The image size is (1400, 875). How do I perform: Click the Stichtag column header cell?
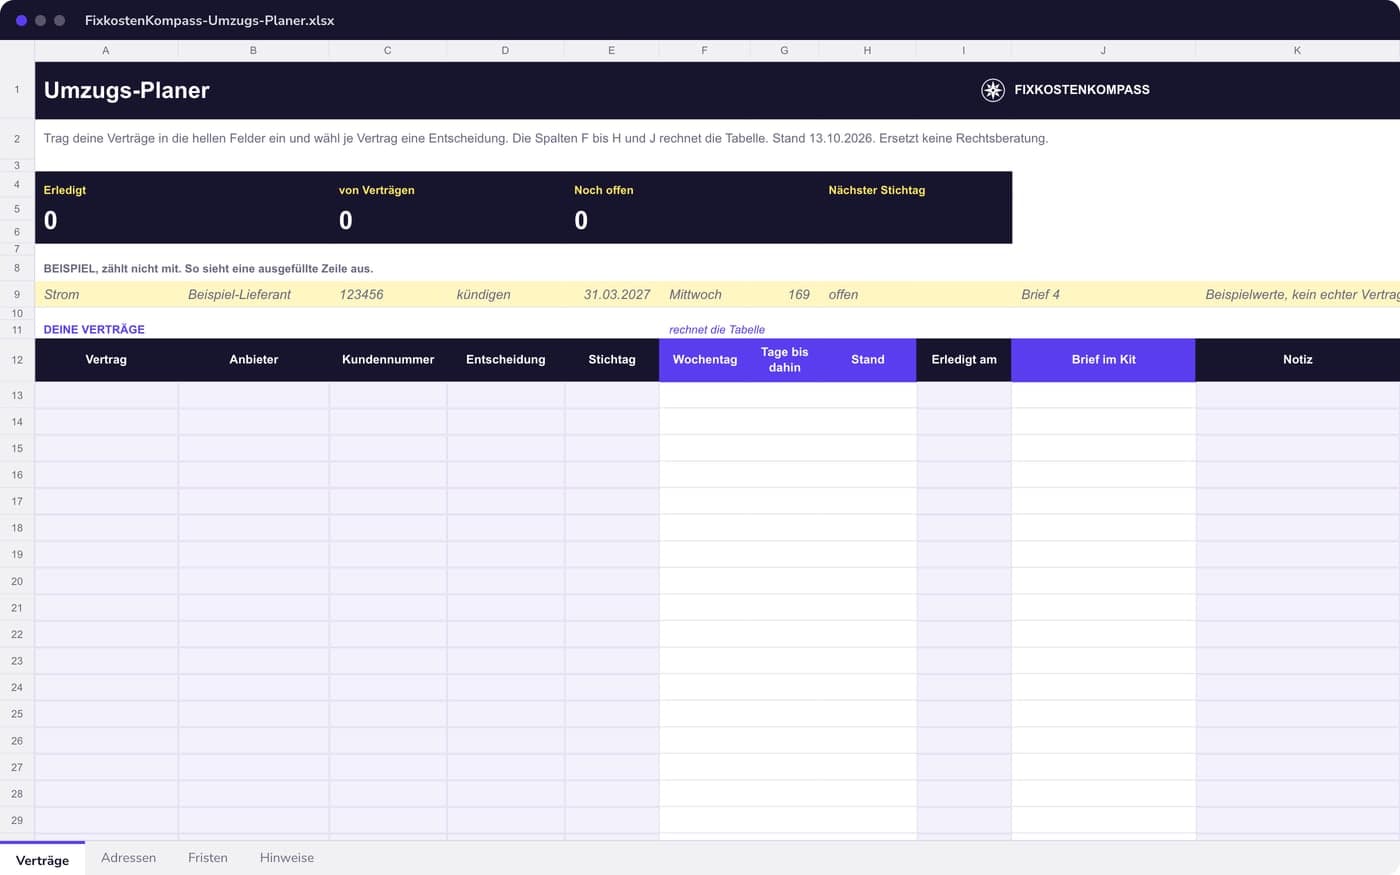click(612, 360)
